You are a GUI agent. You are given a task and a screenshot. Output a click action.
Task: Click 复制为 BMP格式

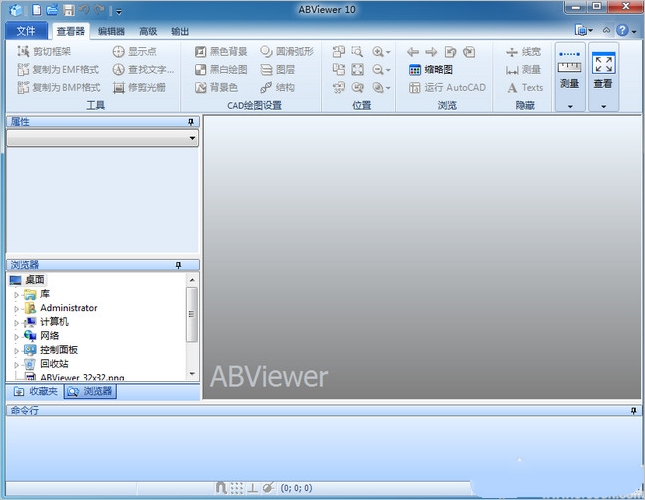(x=58, y=87)
